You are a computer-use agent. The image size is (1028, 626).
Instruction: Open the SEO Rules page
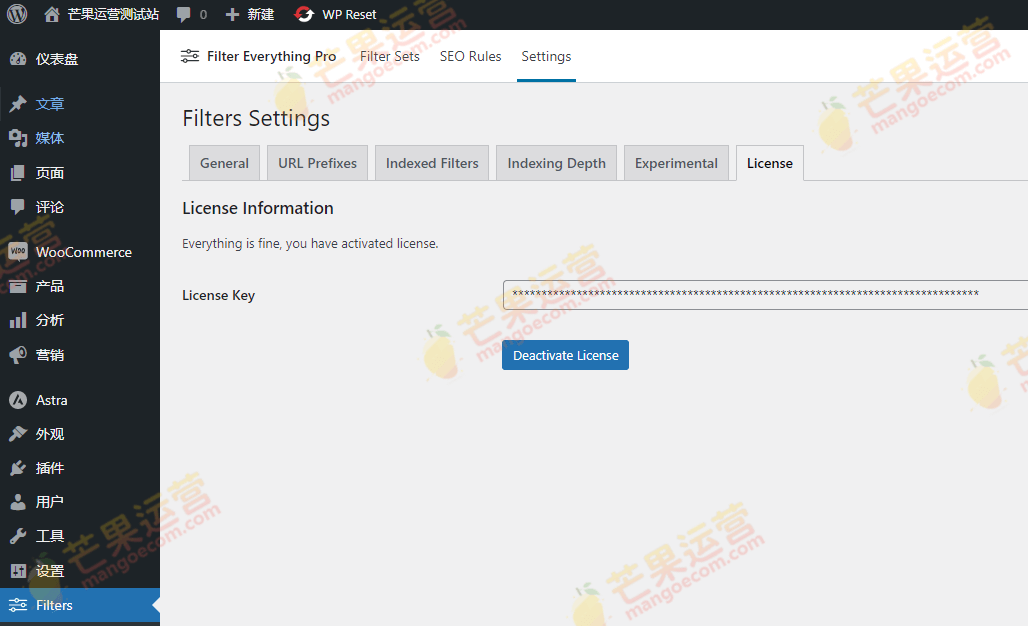(470, 56)
